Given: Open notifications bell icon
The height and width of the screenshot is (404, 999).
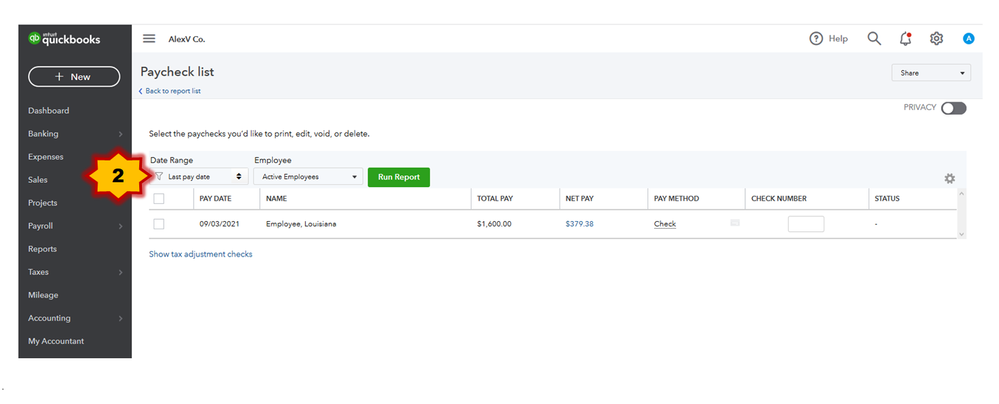Looking at the screenshot, I should [x=905, y=39].
